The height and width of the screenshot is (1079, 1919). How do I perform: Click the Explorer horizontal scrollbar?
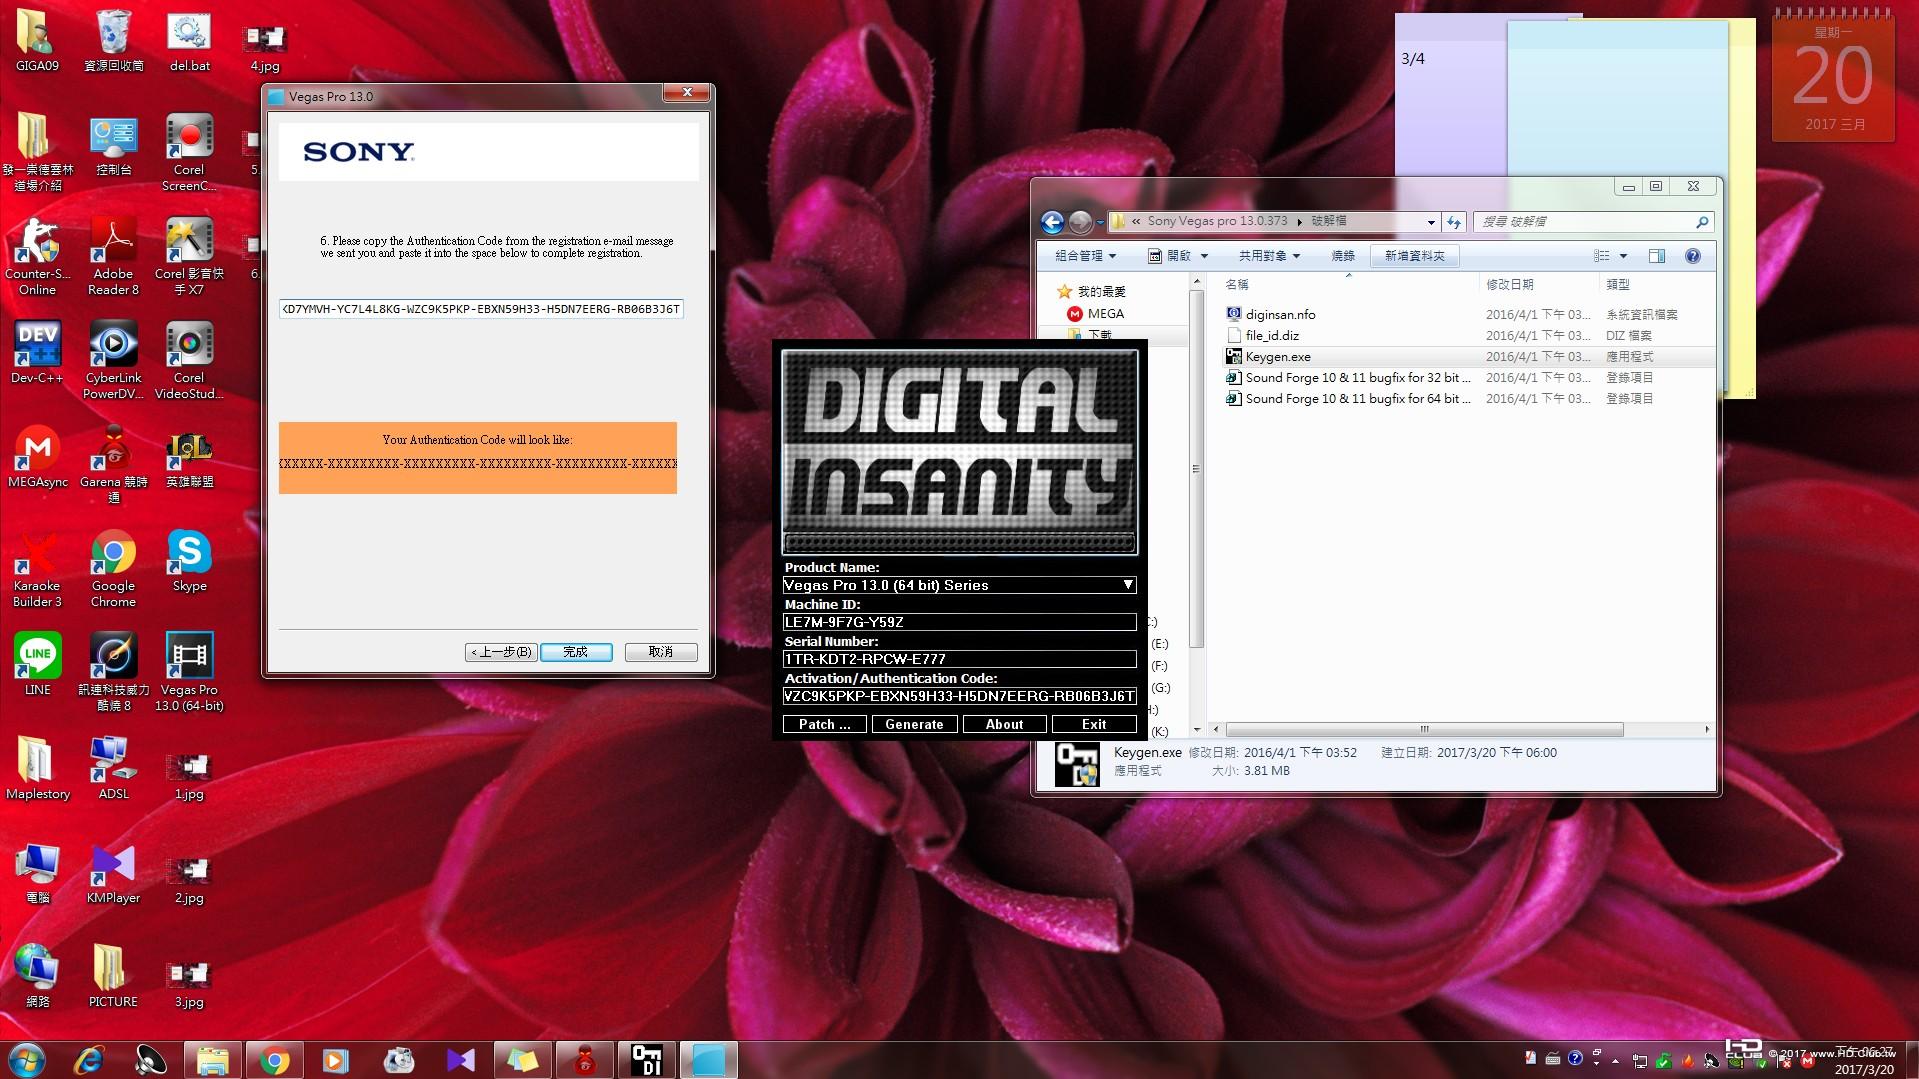(1423, 729)
